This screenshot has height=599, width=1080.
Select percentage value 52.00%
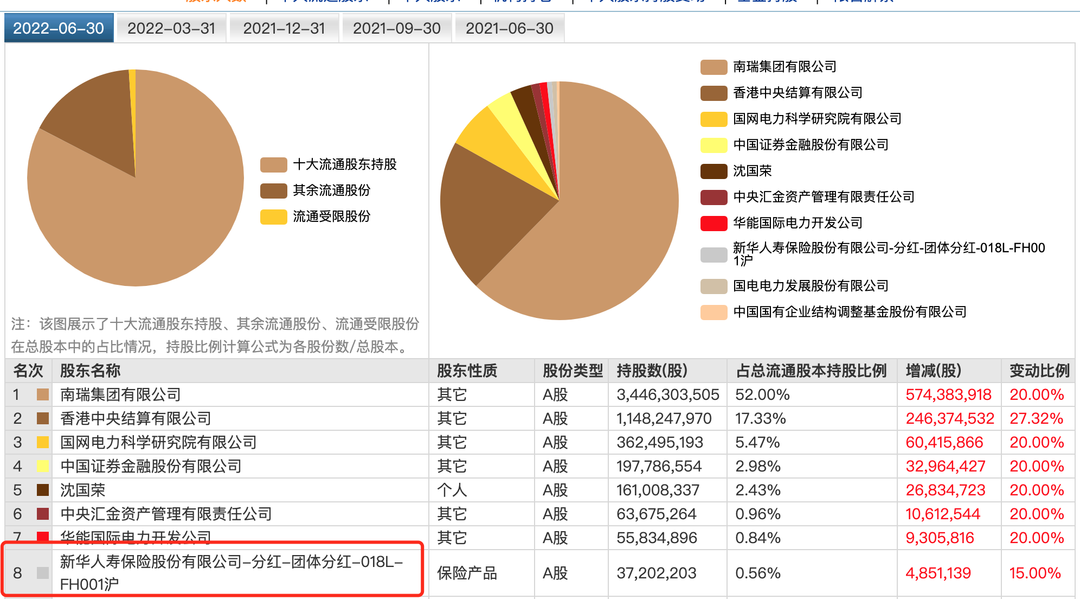762,395
